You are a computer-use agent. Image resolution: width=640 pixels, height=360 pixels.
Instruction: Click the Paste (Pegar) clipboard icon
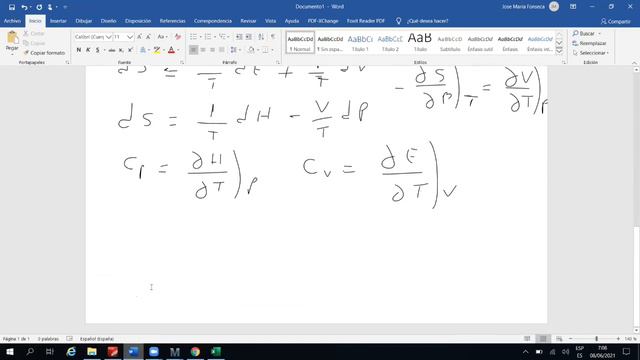pyautogui.click(x=12, y=38)
